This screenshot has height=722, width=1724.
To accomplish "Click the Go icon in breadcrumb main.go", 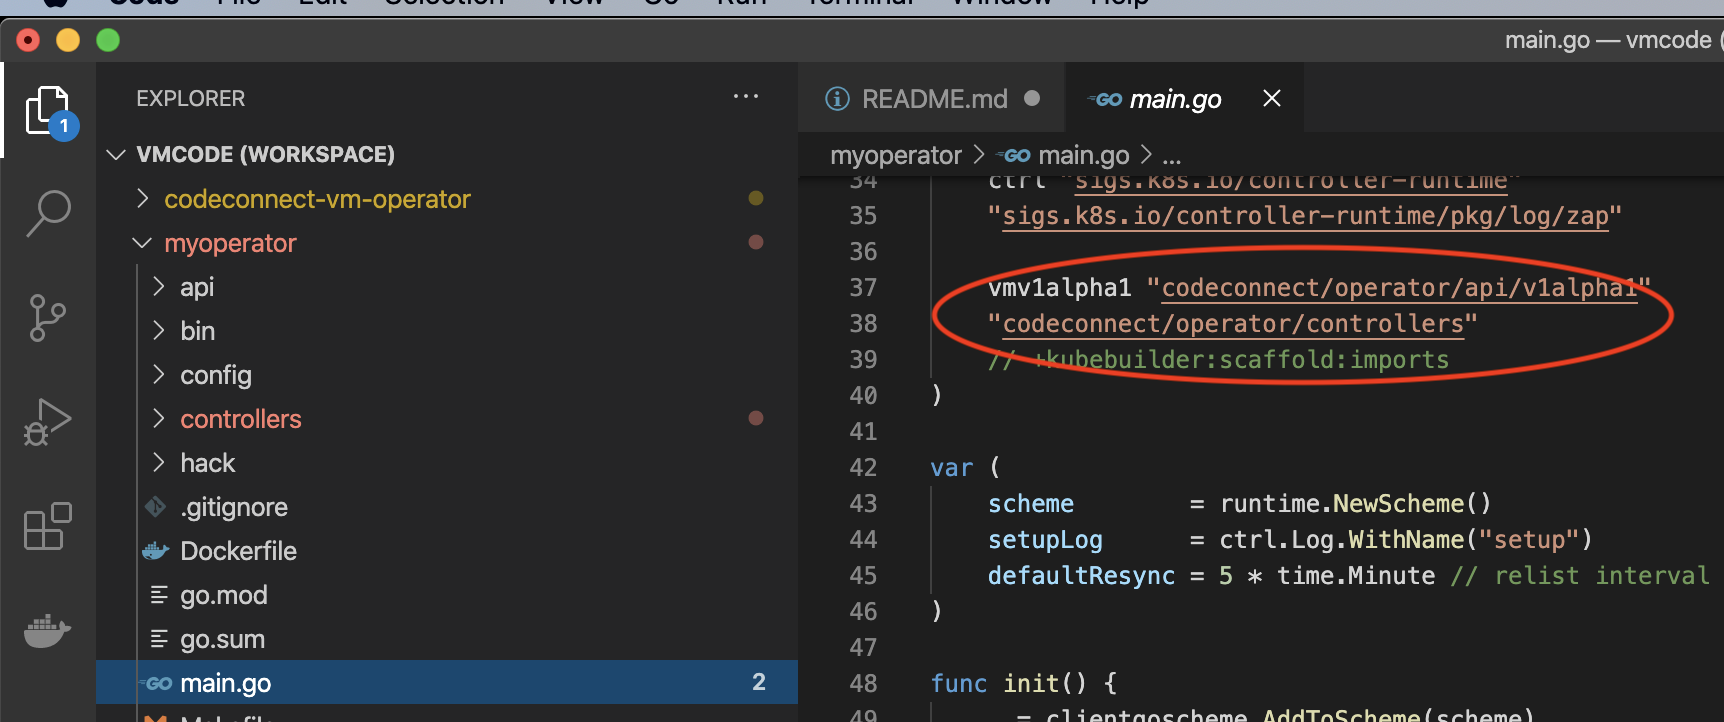I will click(x=1015, y=156).
